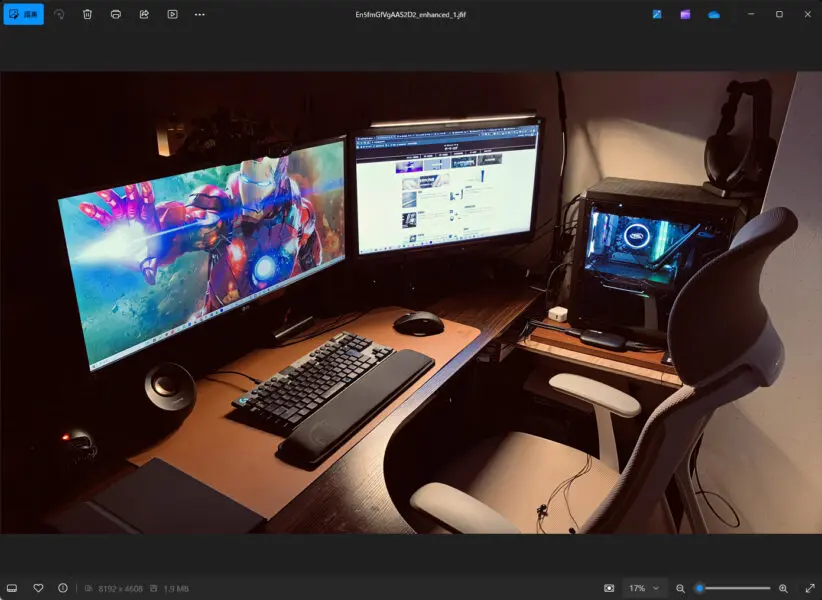Maximize the Photos window
The image size is (822, 600).
[780, 14]
